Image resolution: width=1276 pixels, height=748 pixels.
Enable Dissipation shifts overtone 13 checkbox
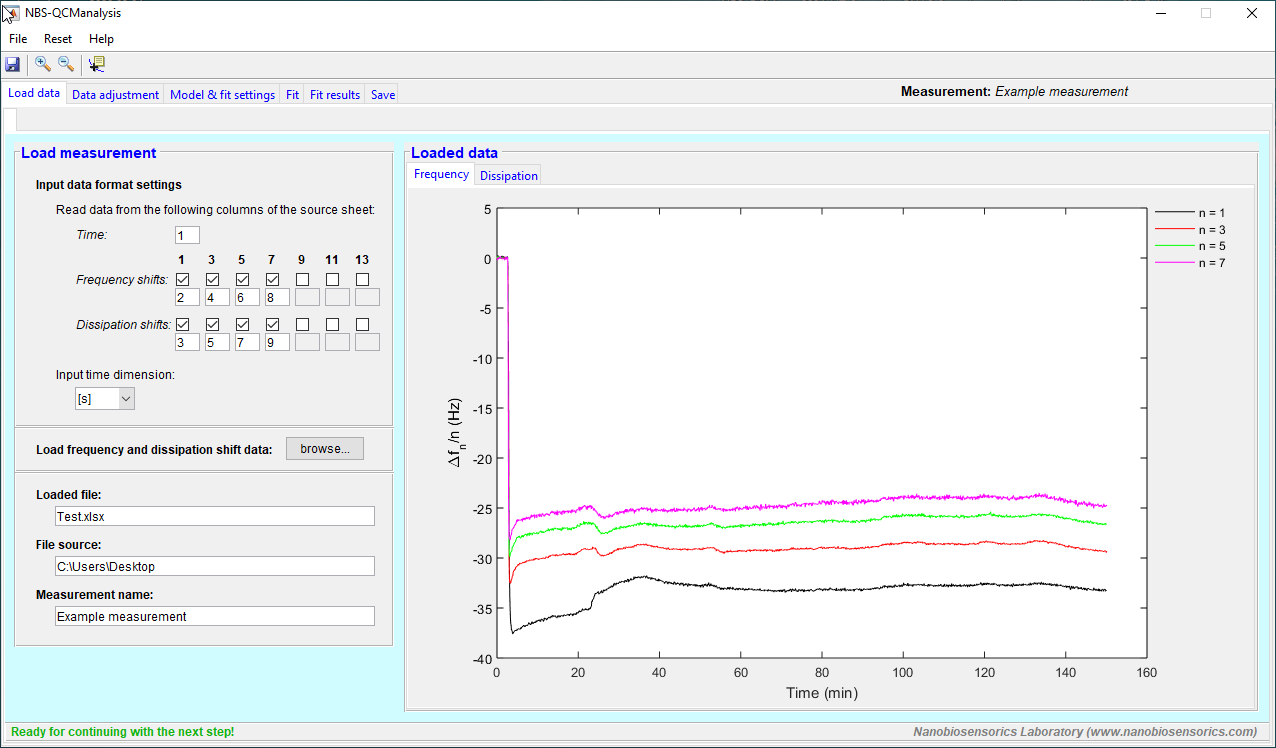(x=362, y=325)
